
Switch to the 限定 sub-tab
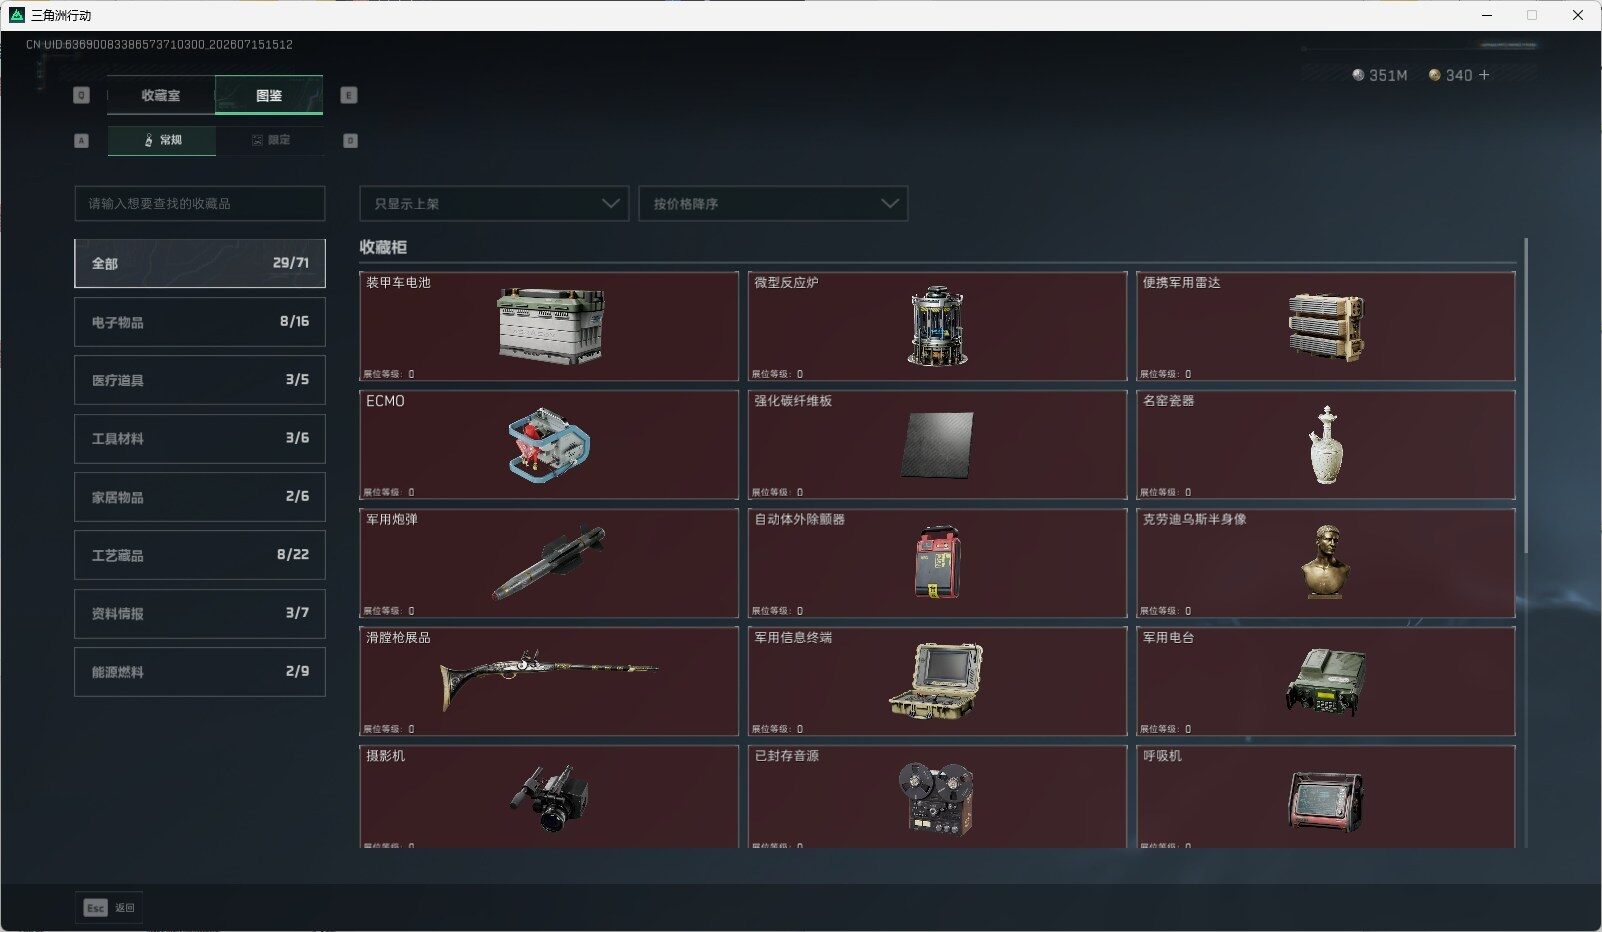pos(270,140)
